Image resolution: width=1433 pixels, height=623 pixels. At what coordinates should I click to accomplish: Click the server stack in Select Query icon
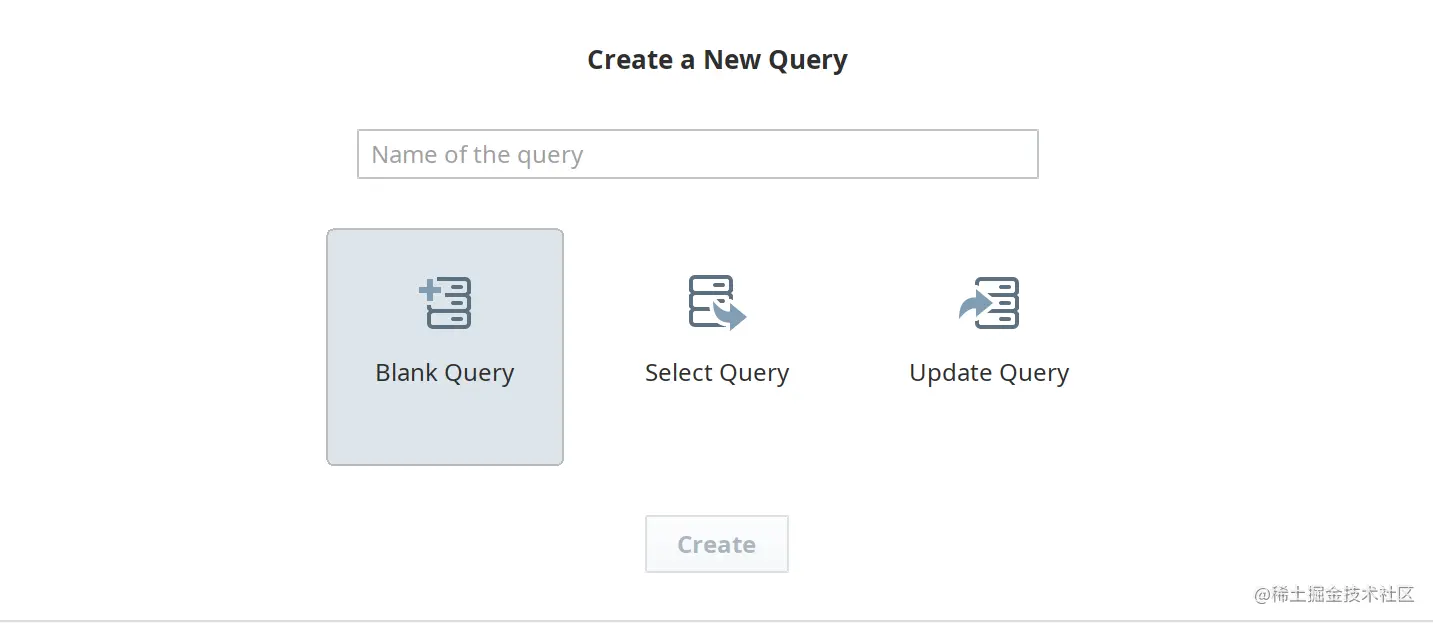[x=709, y=299]
